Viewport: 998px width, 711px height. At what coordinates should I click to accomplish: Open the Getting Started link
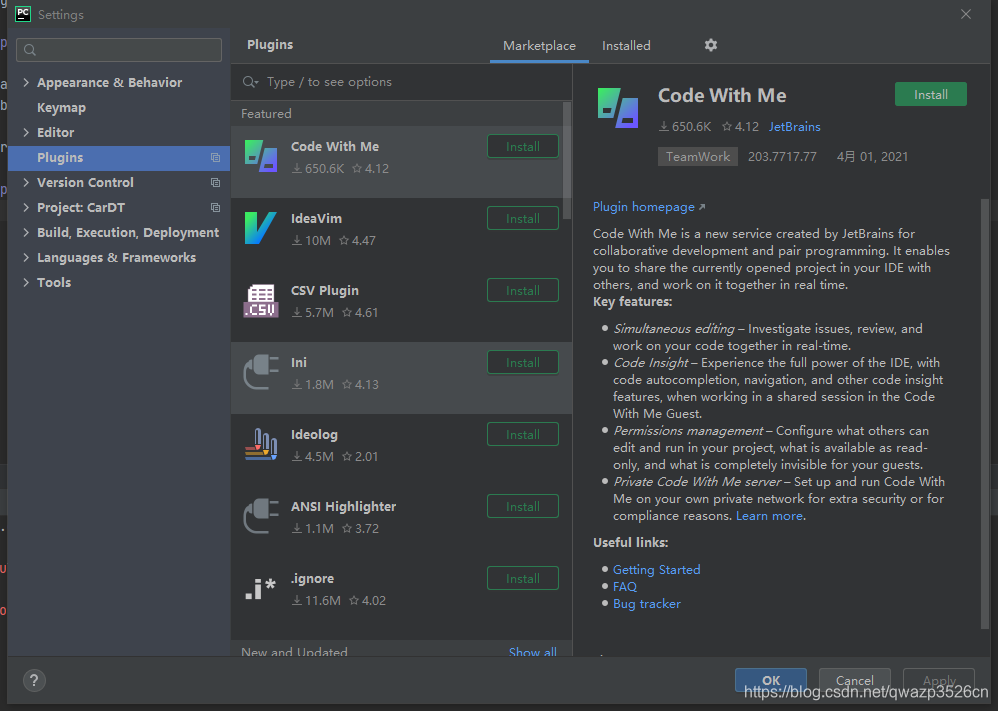[656, 570]
